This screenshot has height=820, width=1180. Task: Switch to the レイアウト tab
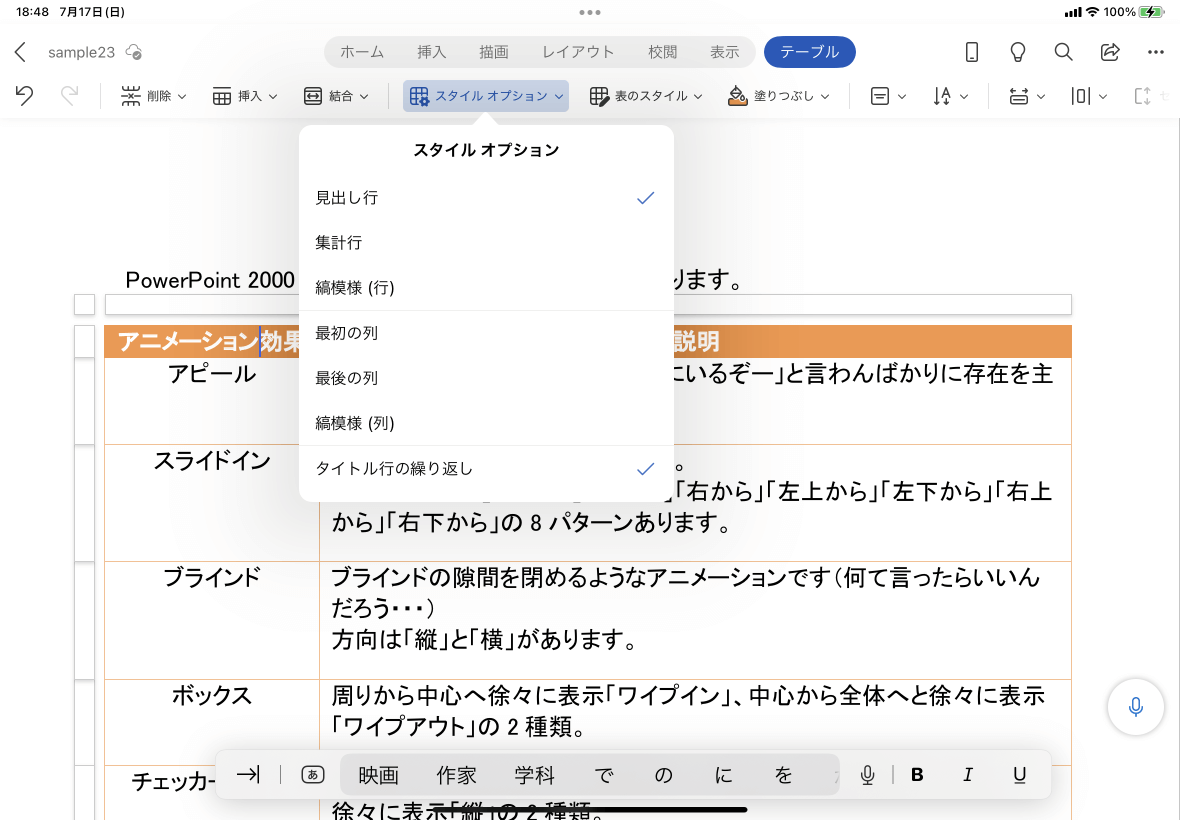578,52
